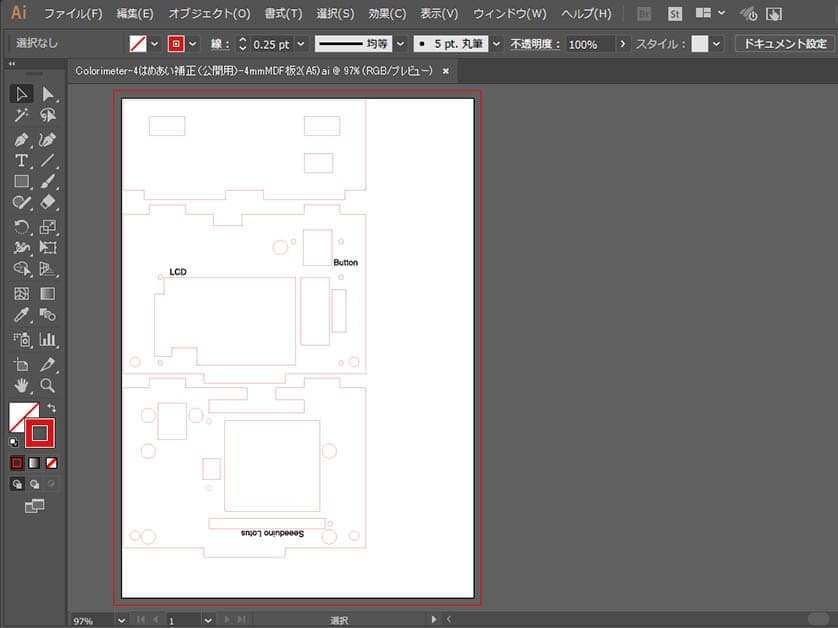
Task: Set paint mode to None
Action: (51, 463)
